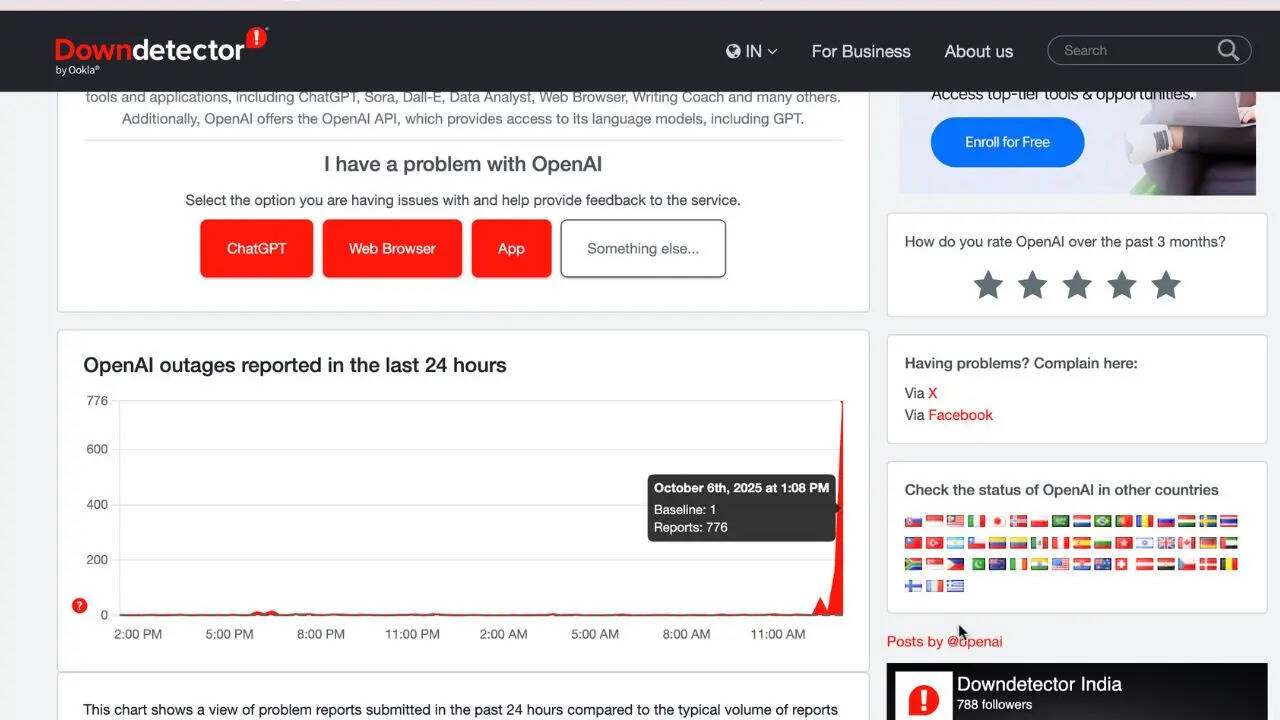
Task: Rate OpenAI with the first star
Action: 988,285
